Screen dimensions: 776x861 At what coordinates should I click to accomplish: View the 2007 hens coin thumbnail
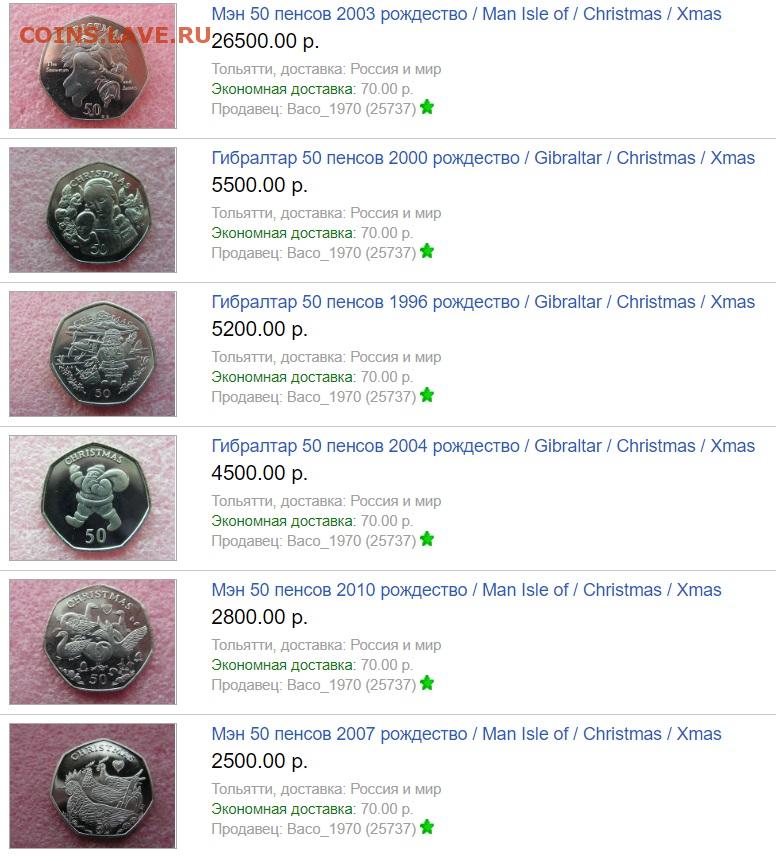point(93,785)
